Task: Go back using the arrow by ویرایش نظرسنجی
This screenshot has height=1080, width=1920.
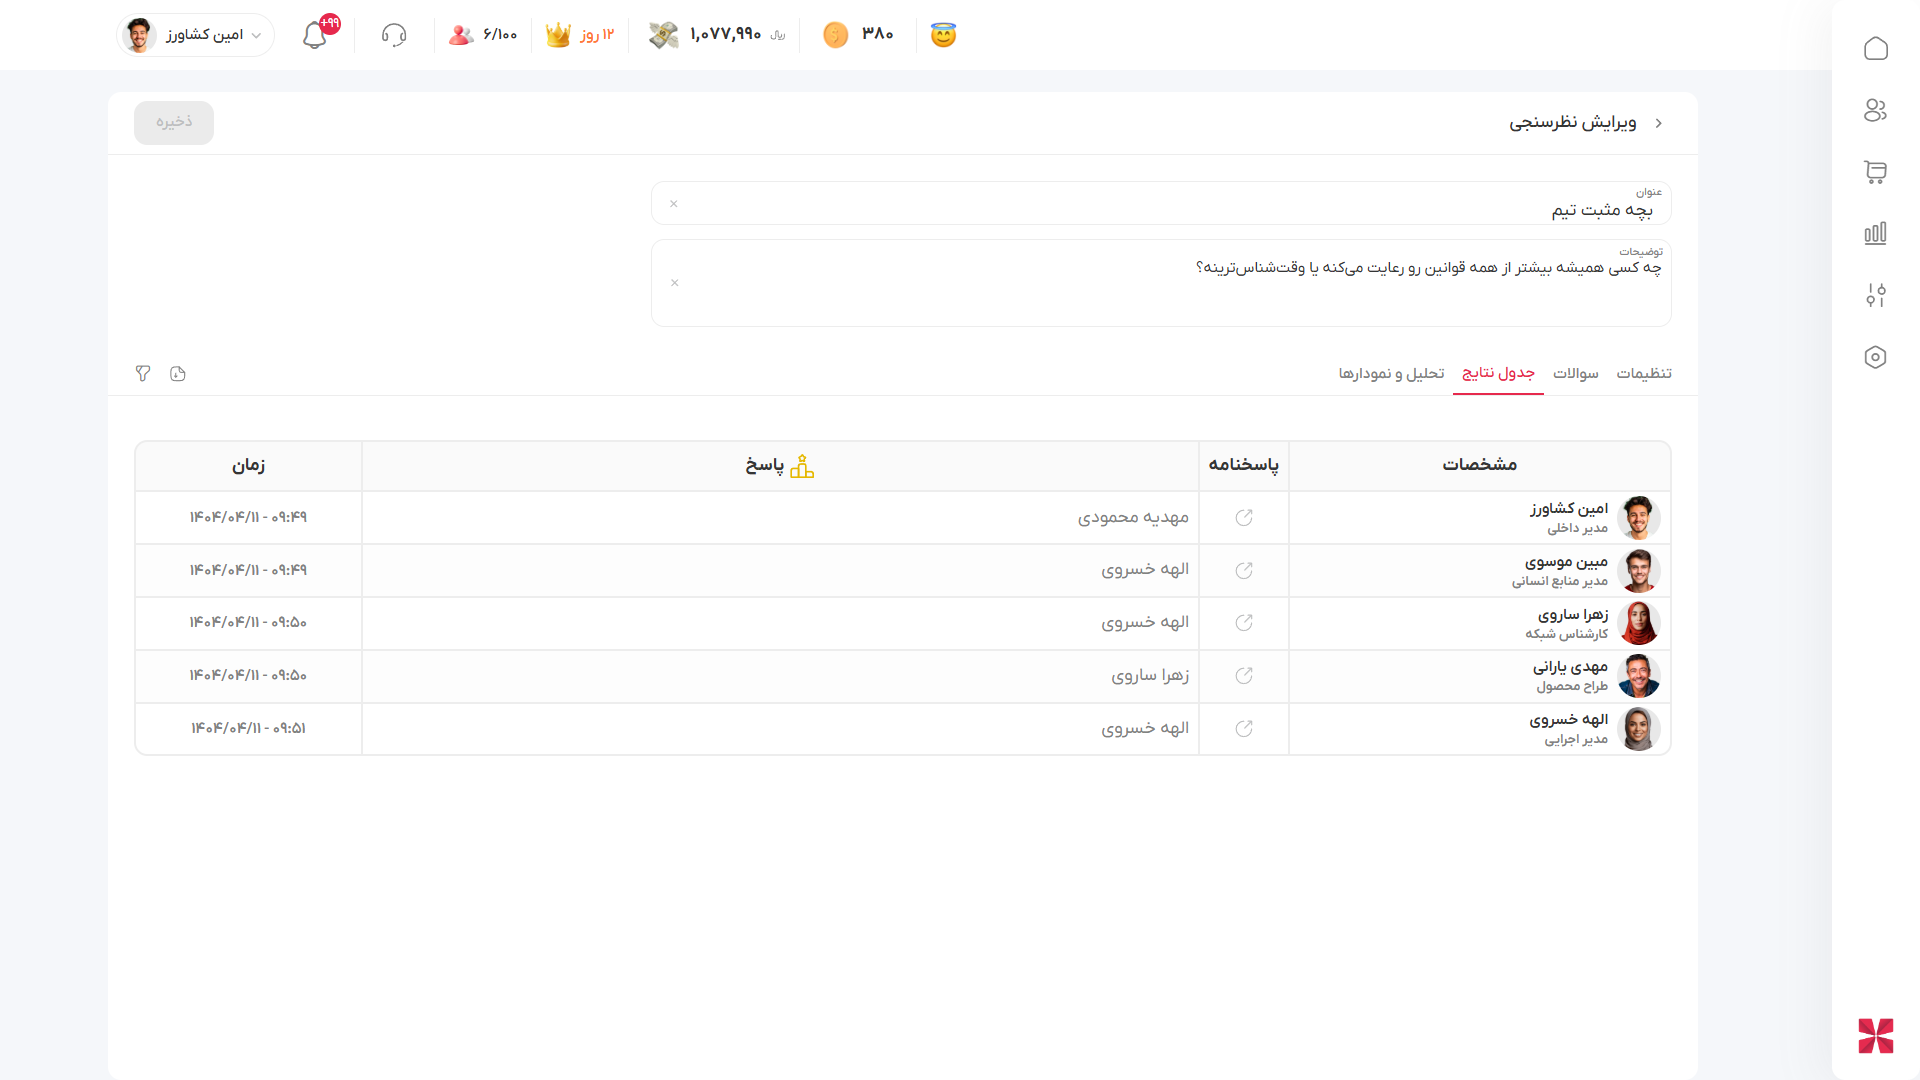Action: (x=1659, y=123)
